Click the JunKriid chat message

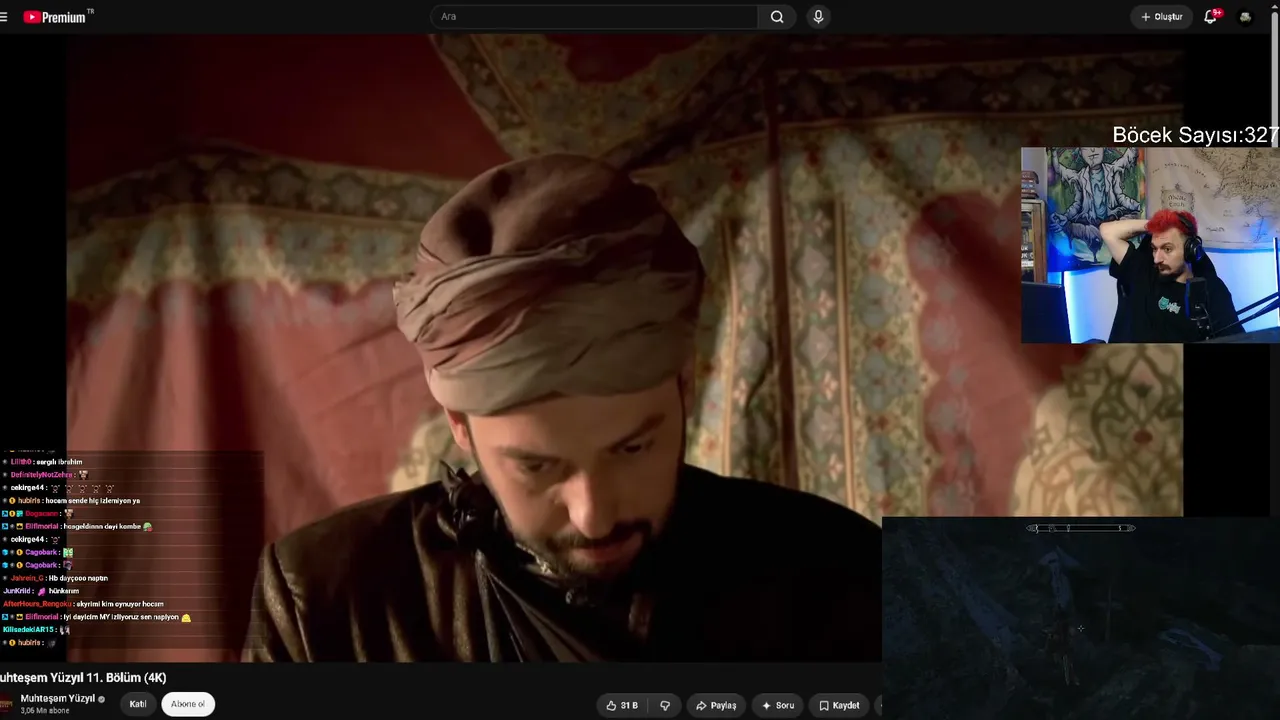coord(41,591)
